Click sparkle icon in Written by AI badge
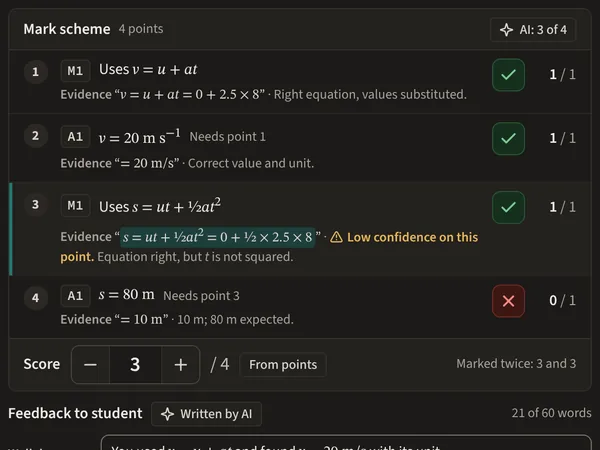The width and height of the screenshot is (600, 450). coord(167,414)
